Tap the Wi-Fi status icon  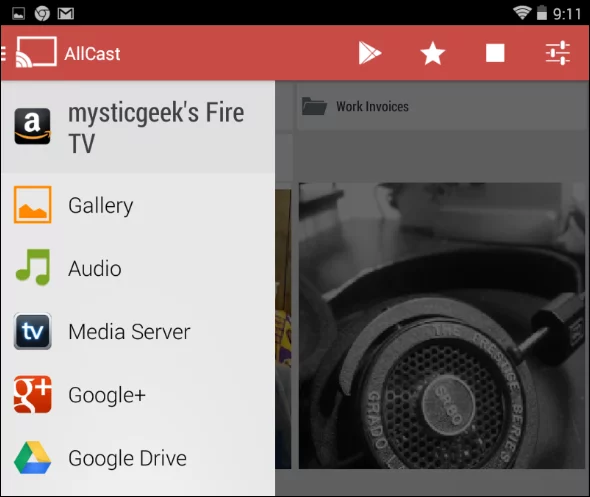pyautogui.click(x=522, y=13)
